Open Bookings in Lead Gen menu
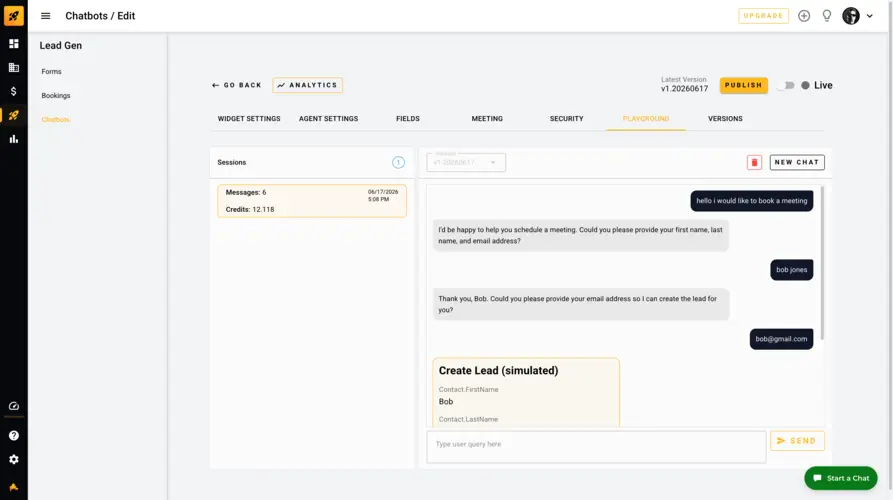The width and height of the screenshot is (893, 500). (56, 96)
